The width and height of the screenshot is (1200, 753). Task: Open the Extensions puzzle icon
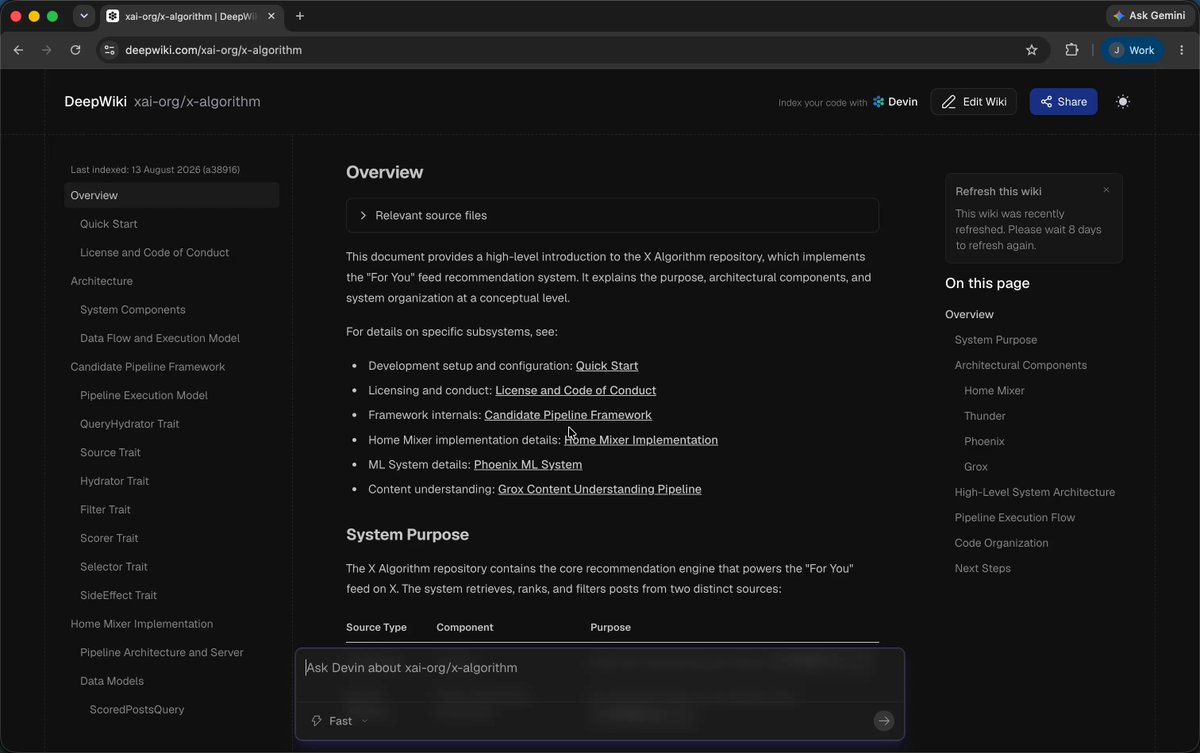pos(1072,50)
